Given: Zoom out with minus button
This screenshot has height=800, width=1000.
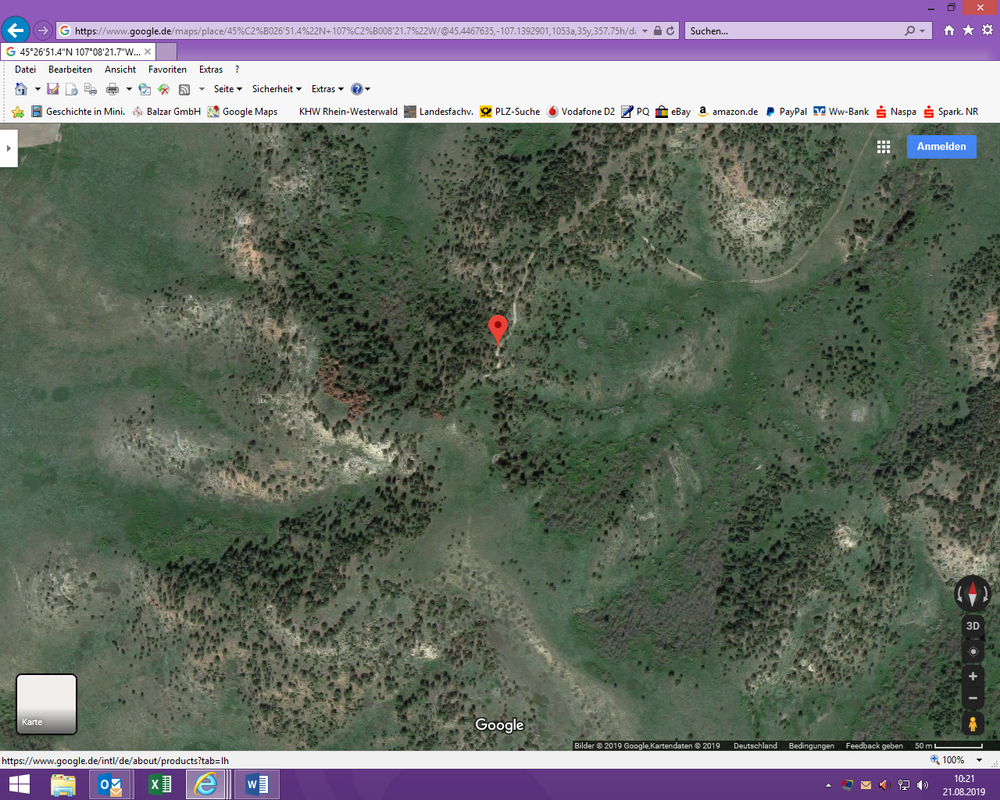Looking at the screenshot, I should pos(973,698).
